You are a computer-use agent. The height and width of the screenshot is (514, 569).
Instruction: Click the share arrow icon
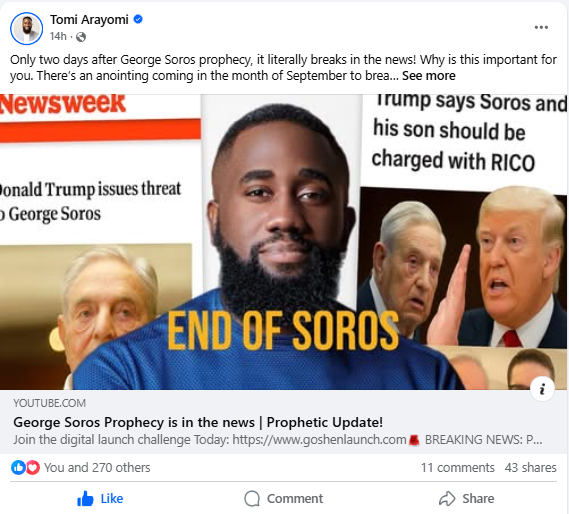click(447, 498)
